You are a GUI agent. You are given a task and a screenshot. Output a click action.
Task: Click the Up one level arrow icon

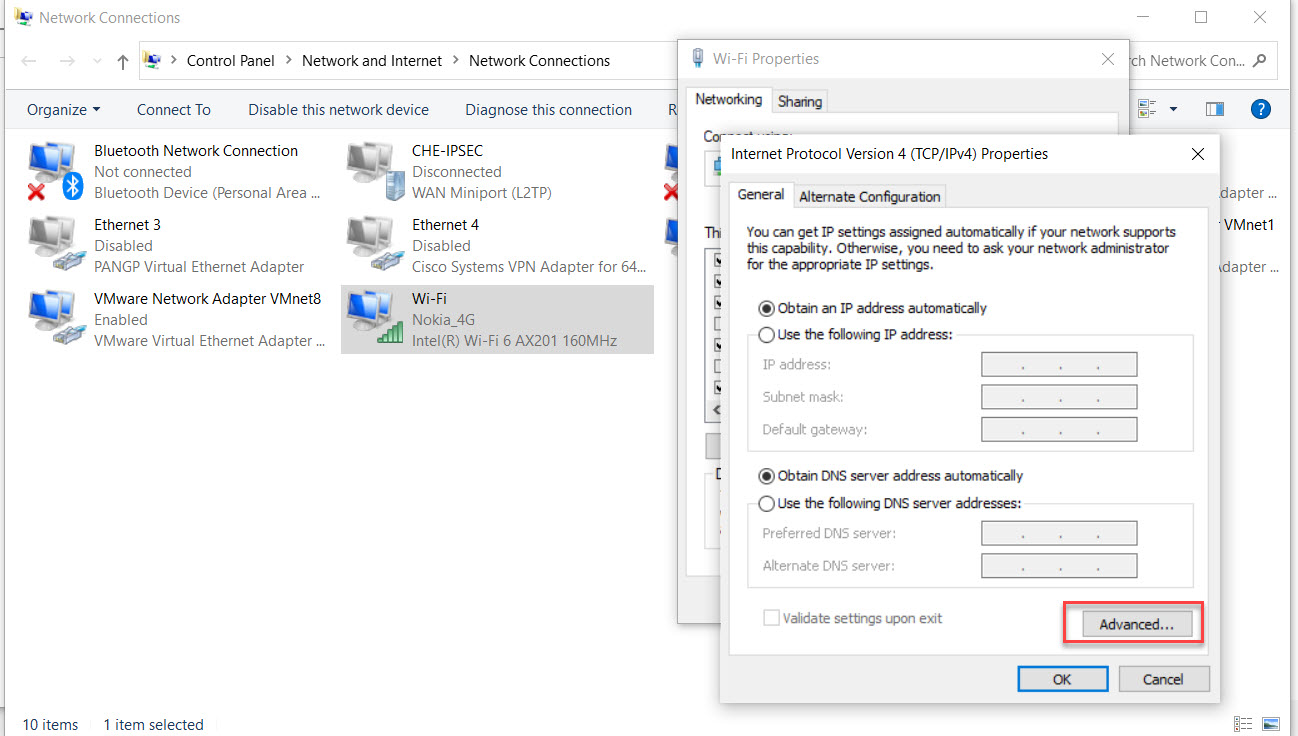(122, 61)
